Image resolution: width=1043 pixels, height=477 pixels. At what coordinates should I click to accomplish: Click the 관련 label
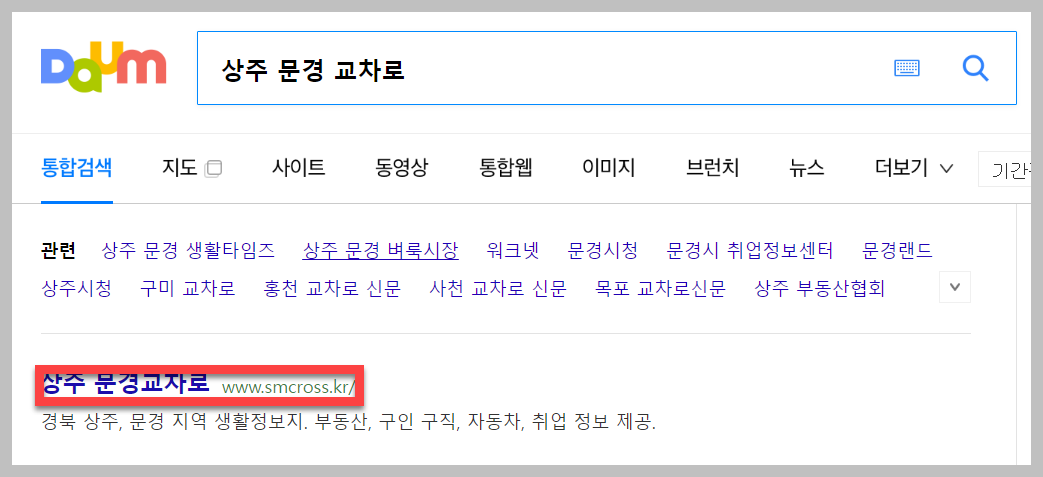pos(58,251)
